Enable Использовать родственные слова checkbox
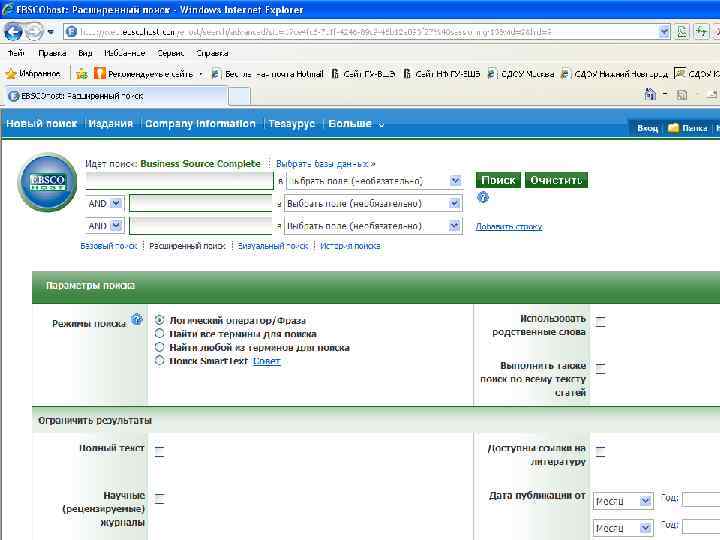This screenshot has height=540, width=720. tap(601, 321)
